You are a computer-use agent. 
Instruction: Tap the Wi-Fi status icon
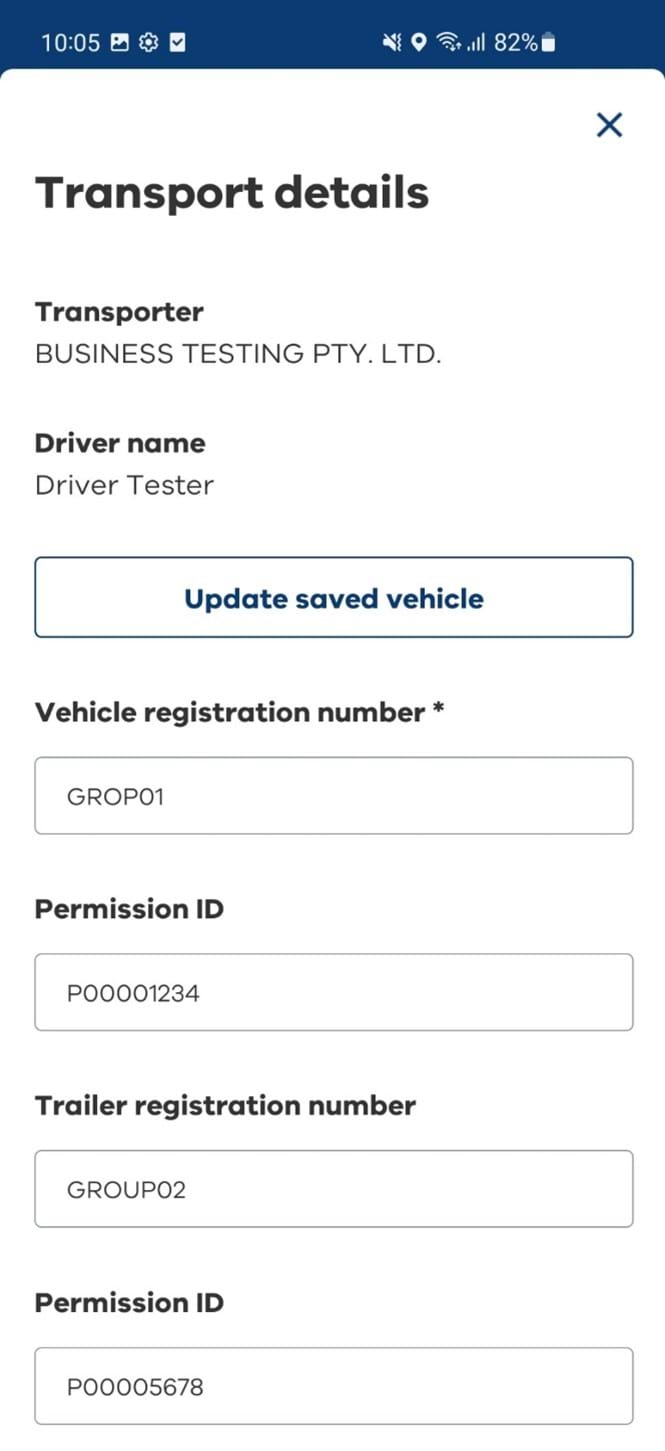coord(450,42)
